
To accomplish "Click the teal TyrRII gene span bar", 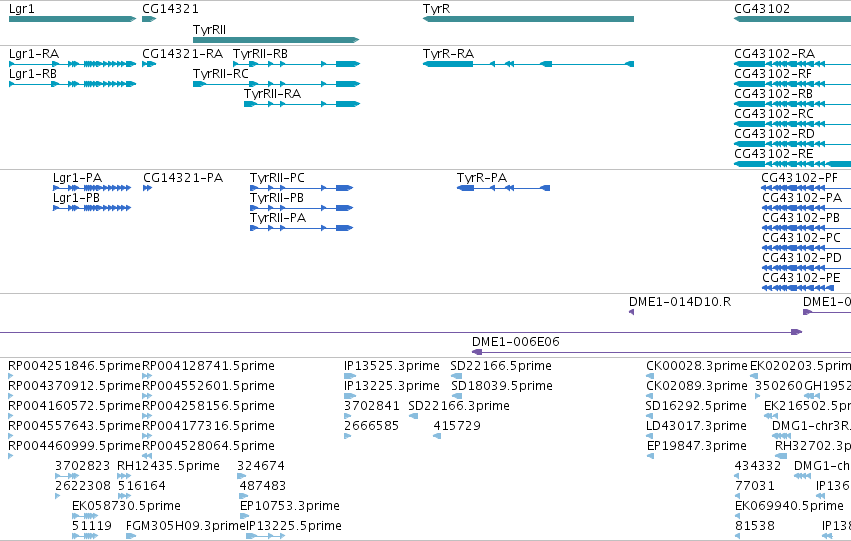I will tap(276, 40).
